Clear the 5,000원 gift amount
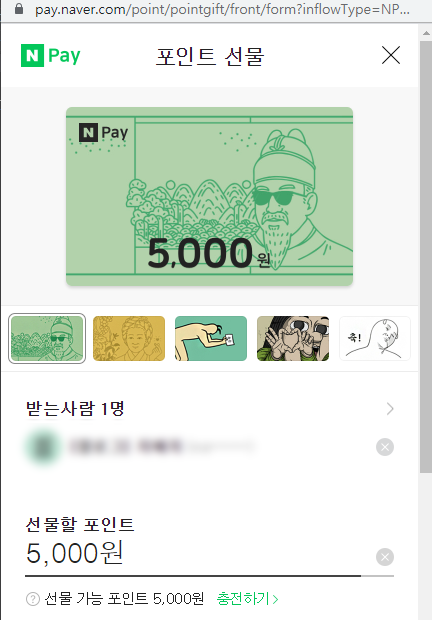Screen dimensions: 432x620 pos(385,557)
